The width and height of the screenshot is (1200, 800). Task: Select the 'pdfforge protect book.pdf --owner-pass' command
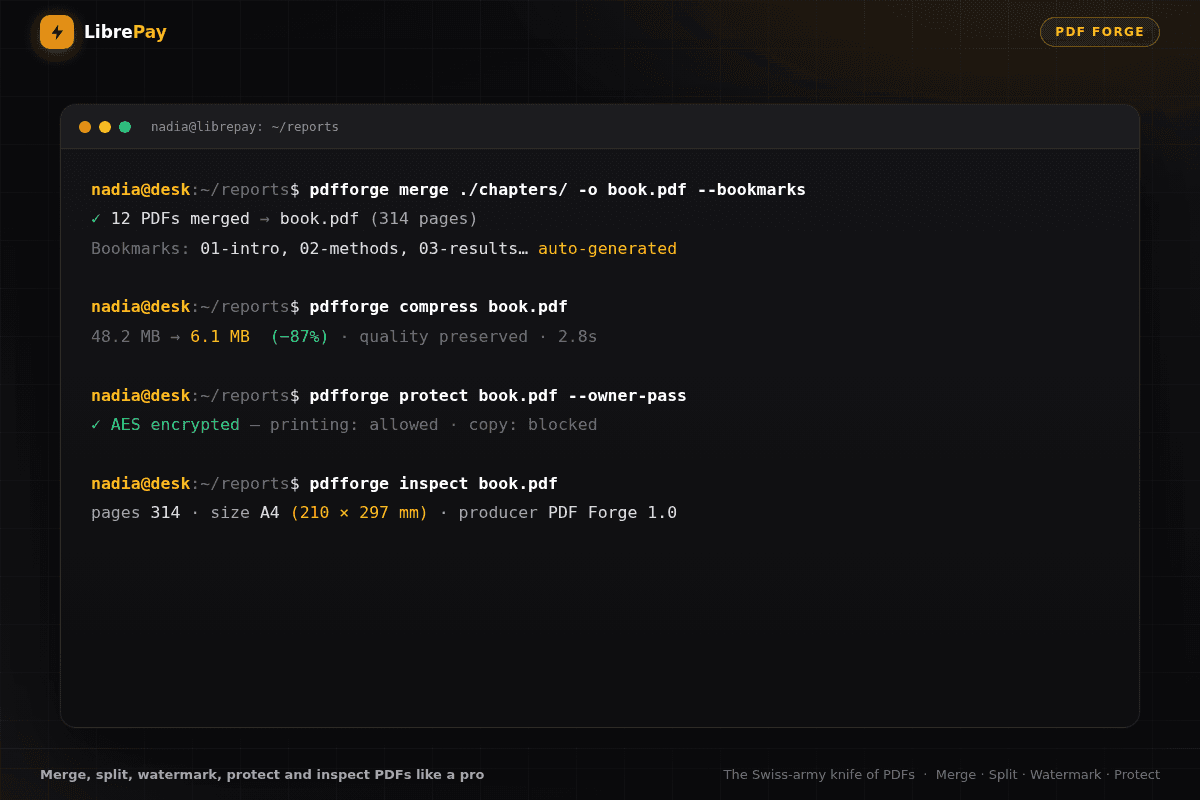point(498,395)
